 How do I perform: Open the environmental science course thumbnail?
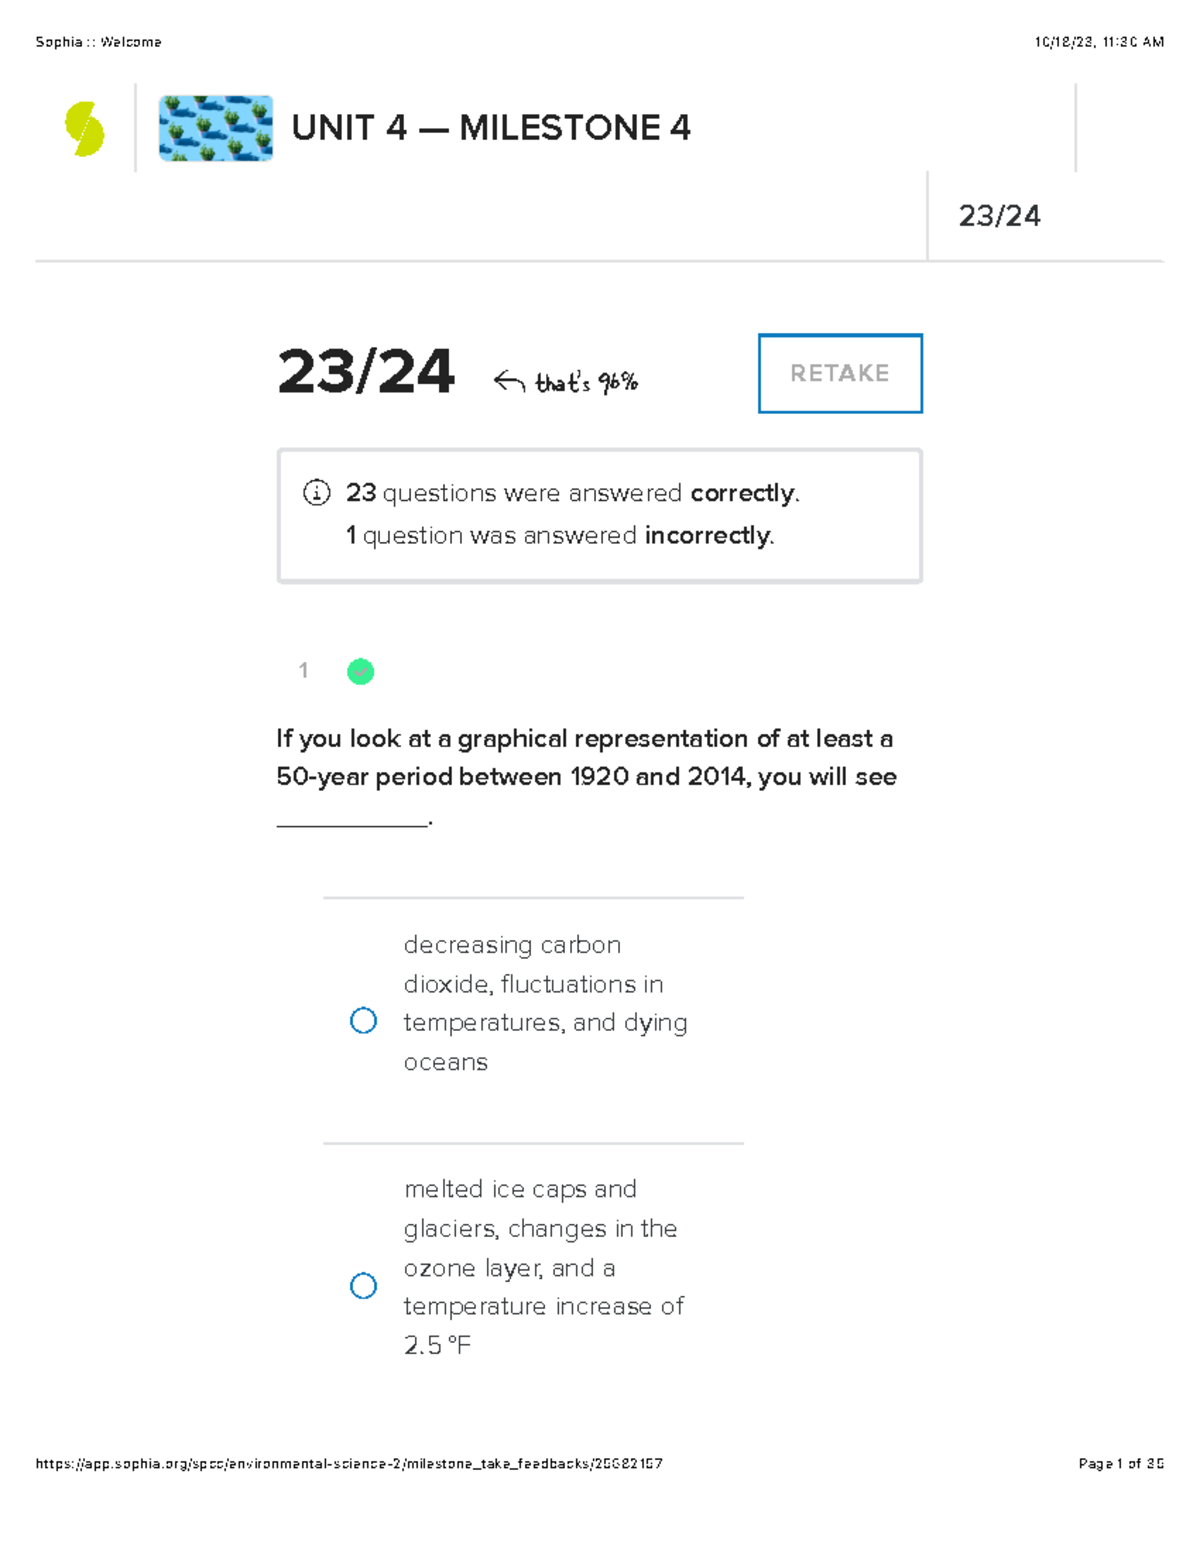(x=216, y=128)
